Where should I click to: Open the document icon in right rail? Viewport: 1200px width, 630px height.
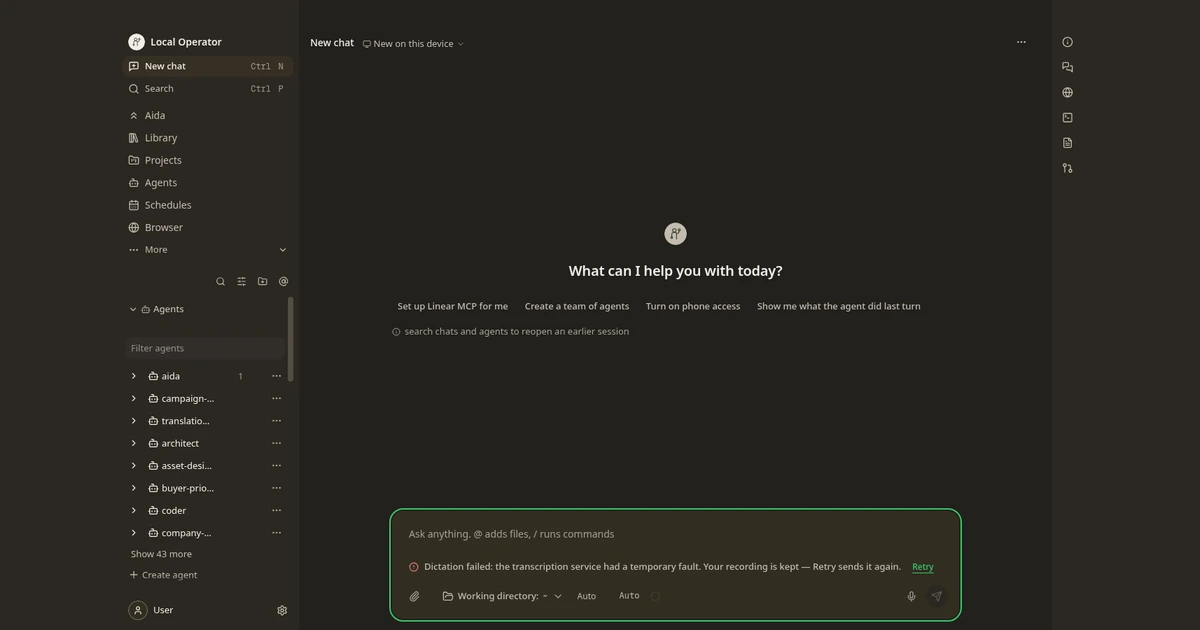pyautogui.click(x=1067, y=143)
